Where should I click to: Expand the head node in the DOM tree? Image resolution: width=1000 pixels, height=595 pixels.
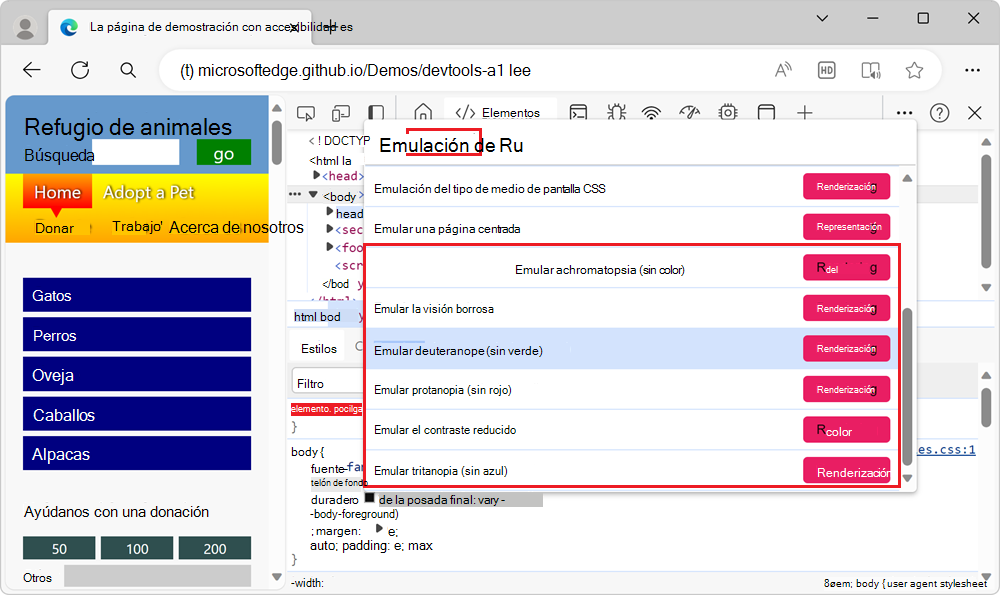point(317,175)
